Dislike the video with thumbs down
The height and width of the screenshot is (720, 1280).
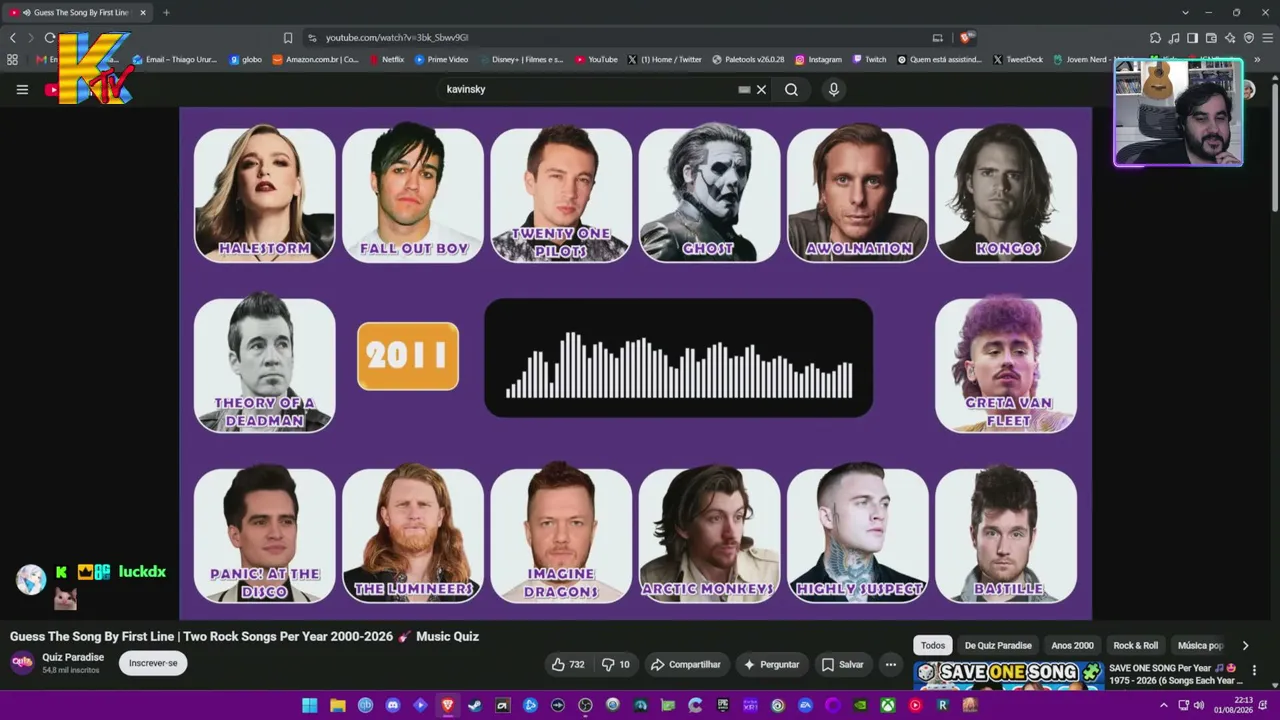coord(615,665)
